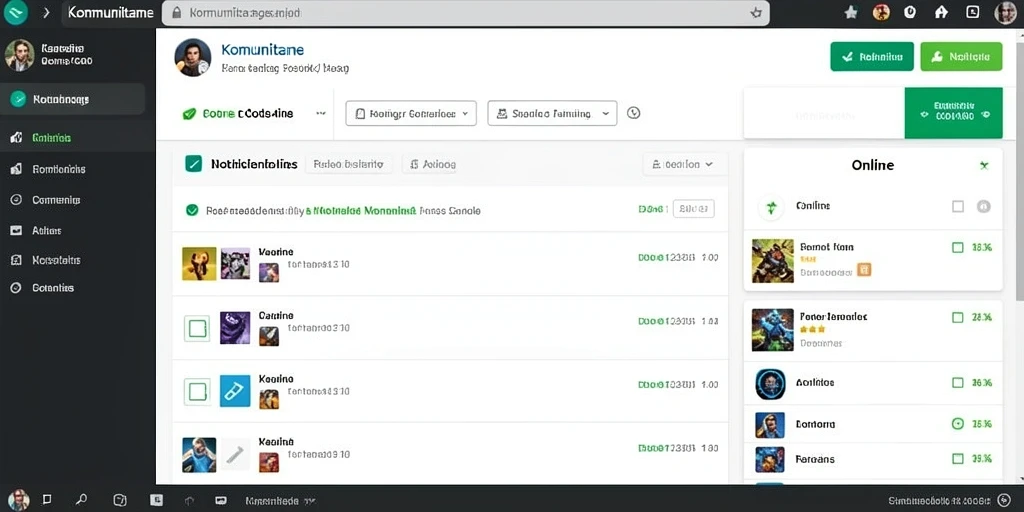Tick the checkbox next to the 28% value
Screen dimensions: 1024x512
coord(957,317)
